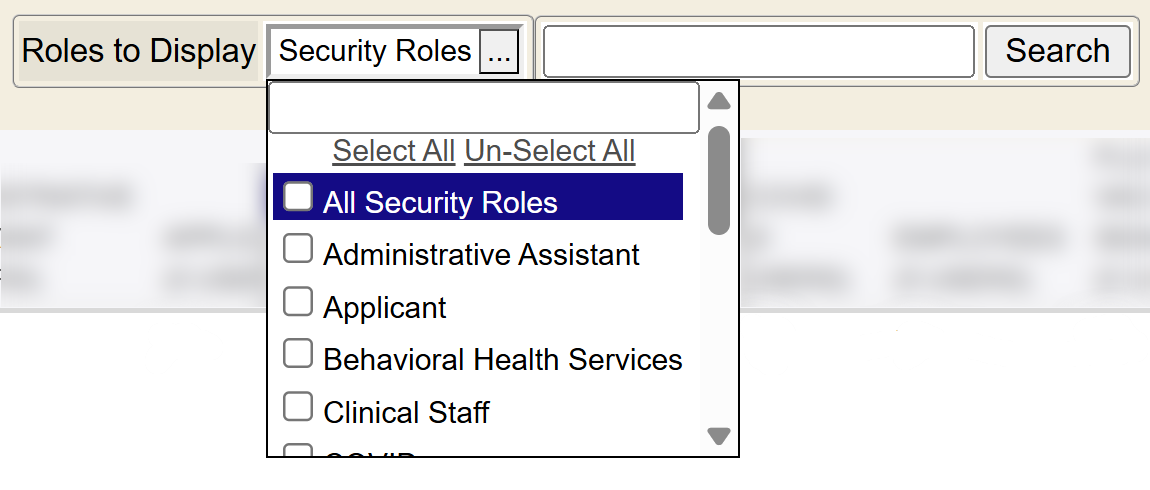1150x490 pixels.
Task: Select the Behavioral Health Services list entry
Action: [x=502, y=360]
